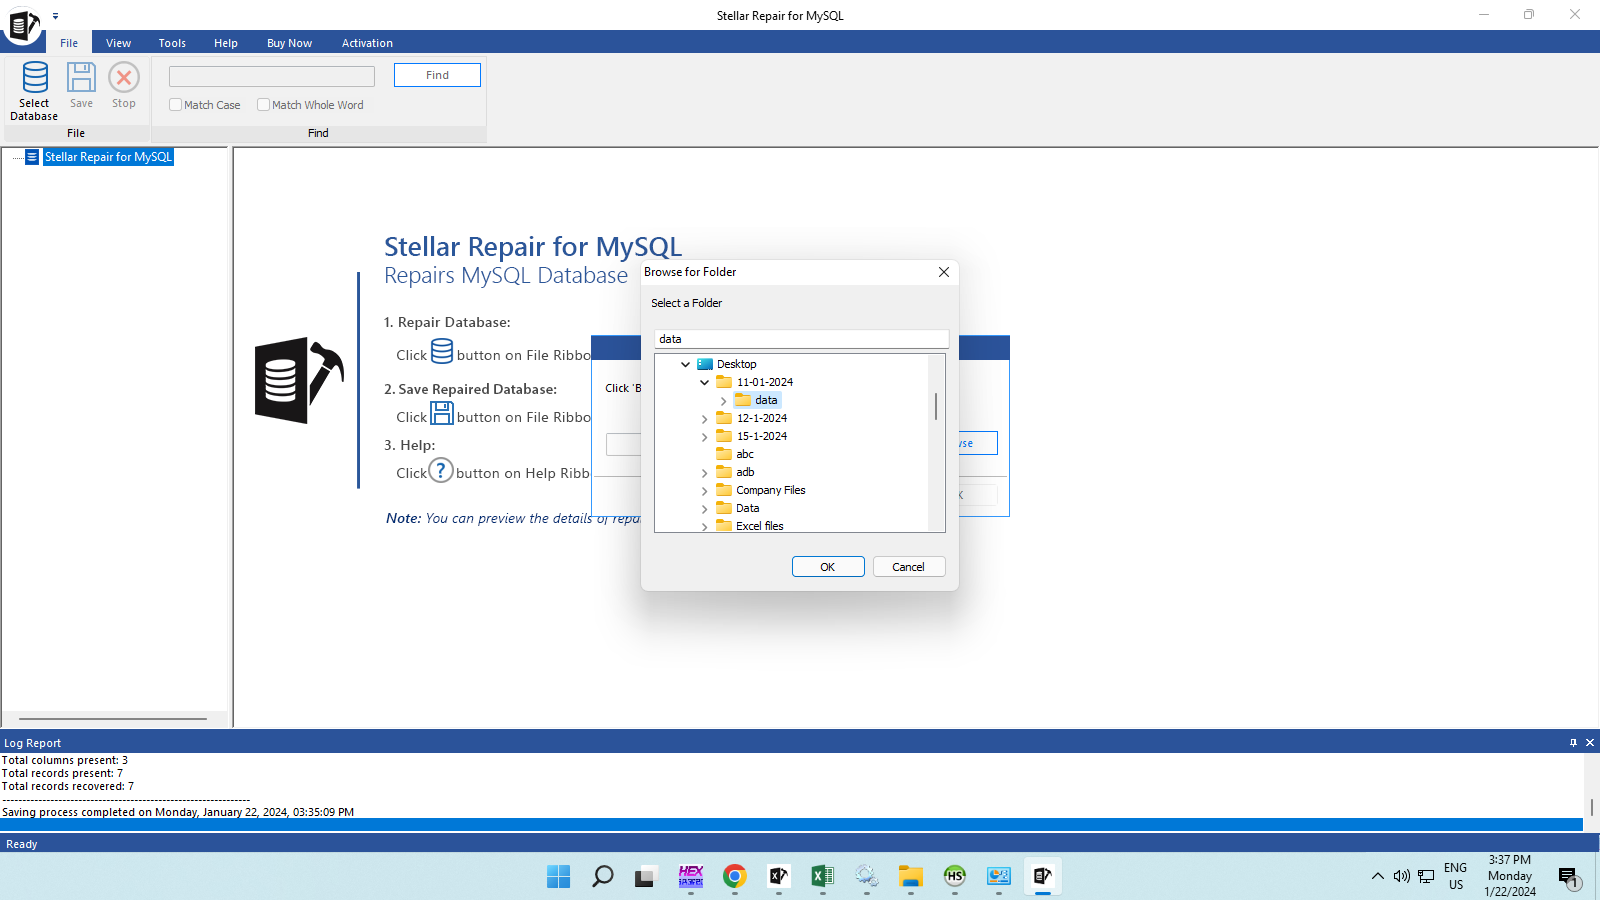Viewport: 1600px width, 900px height.
Task: Click the Windows Start button
Action: pos(558,877)
